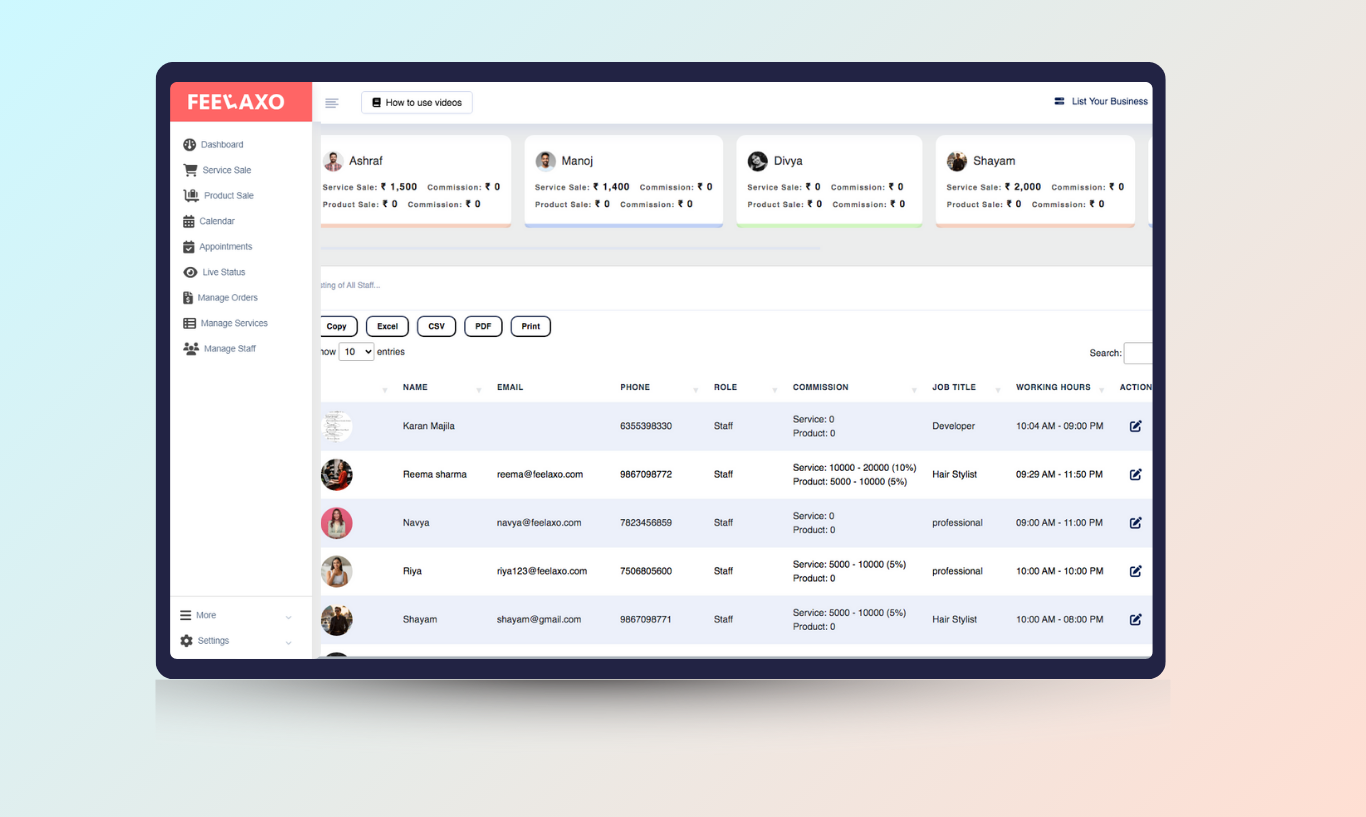
Task: Expand the Settings menu in the sidebar
Action: pyautogui.click(x=213, y=640)
